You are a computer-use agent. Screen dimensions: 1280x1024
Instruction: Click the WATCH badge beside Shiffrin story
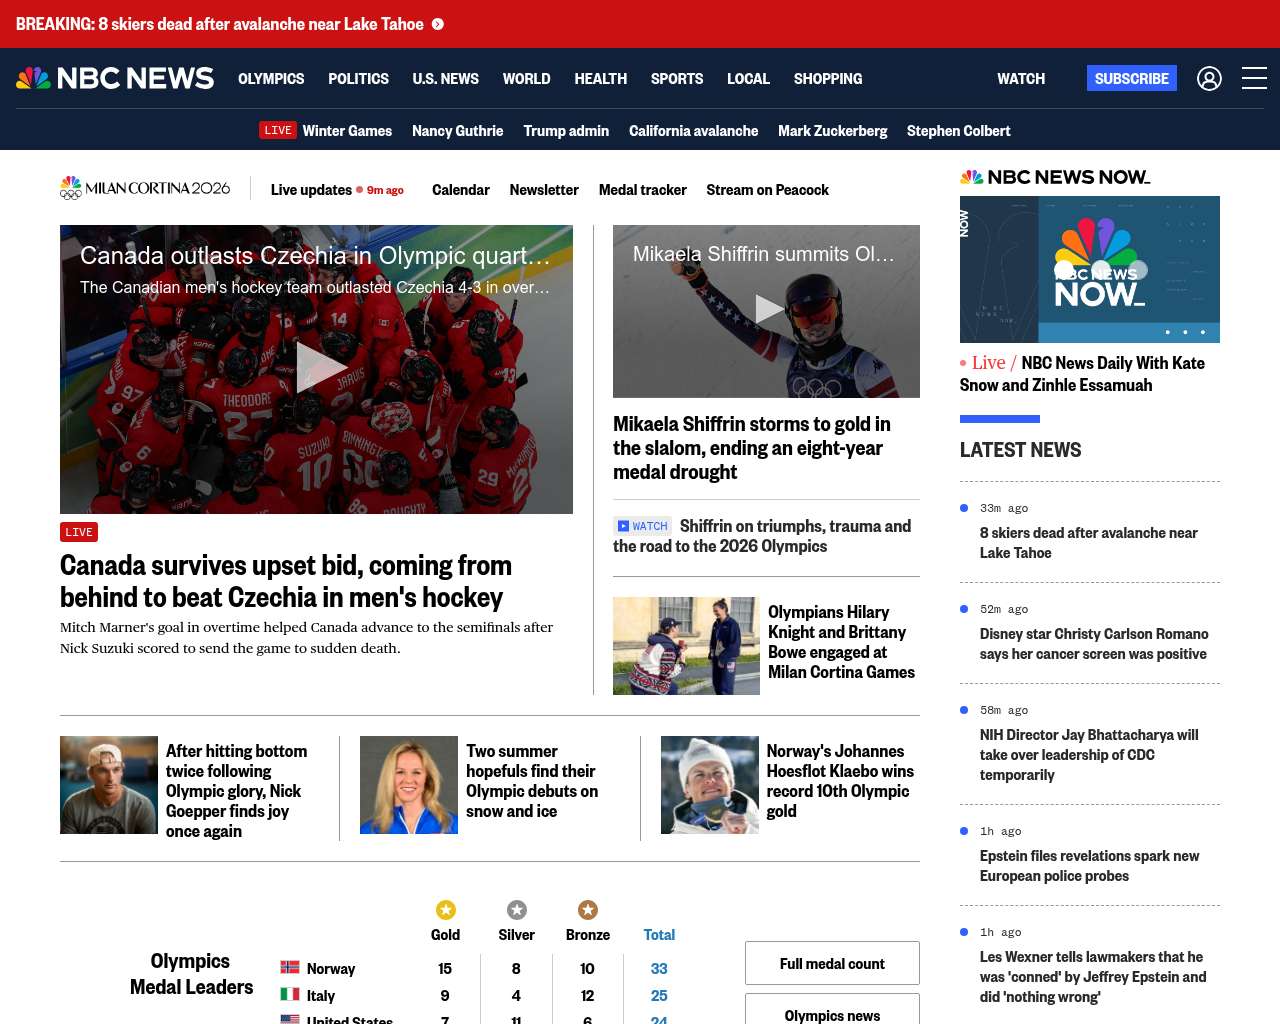click(x=642, y=526)
